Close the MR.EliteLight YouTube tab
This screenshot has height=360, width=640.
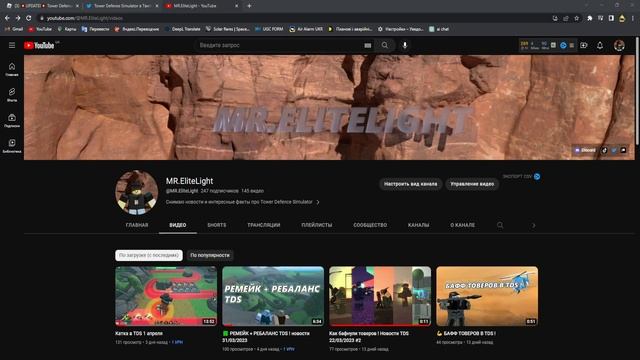point(236,6)
